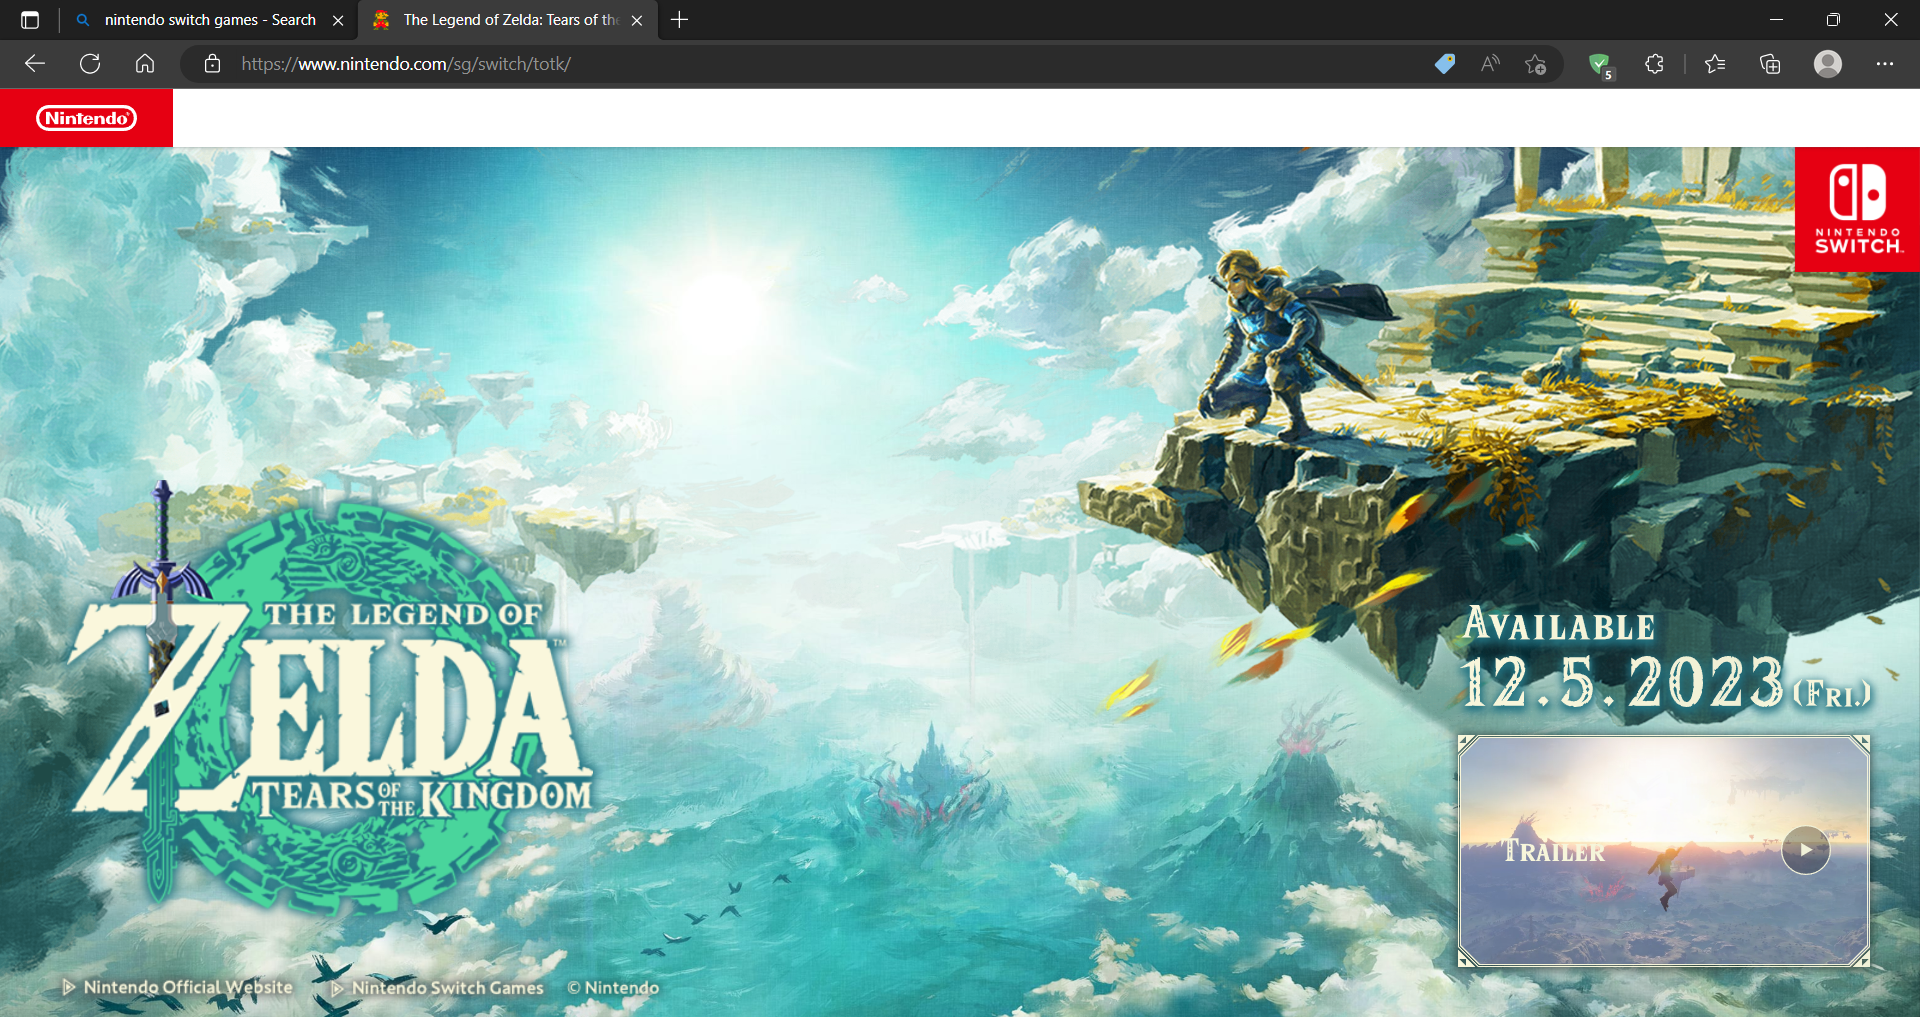Open the green shield extension icon
This screenshot has width=1920, height=1017.
tap(1600, 64)
